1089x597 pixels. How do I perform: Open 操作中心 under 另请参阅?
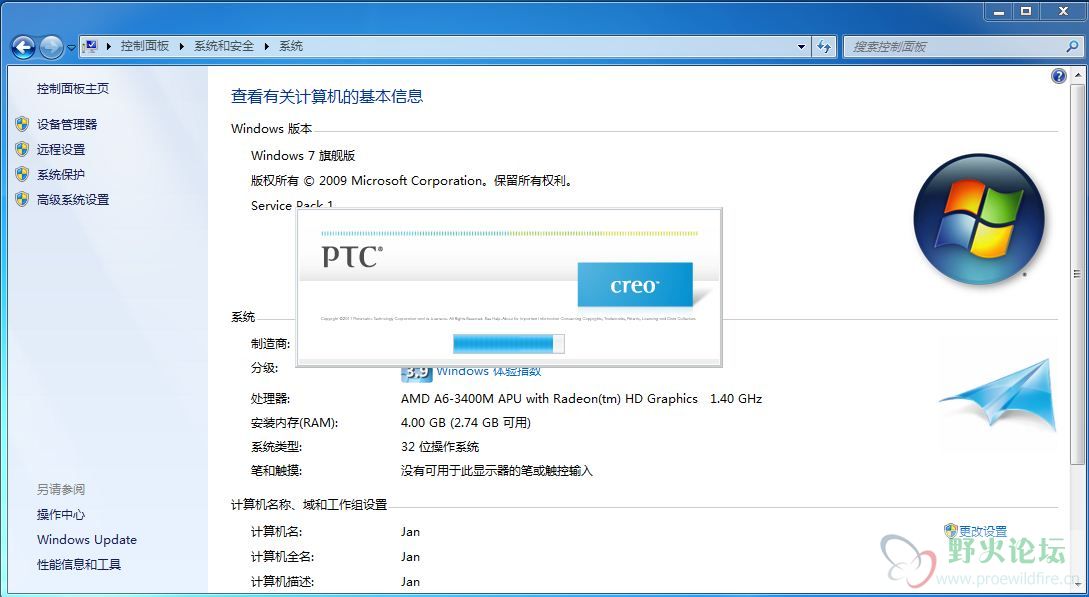(61, 514)
